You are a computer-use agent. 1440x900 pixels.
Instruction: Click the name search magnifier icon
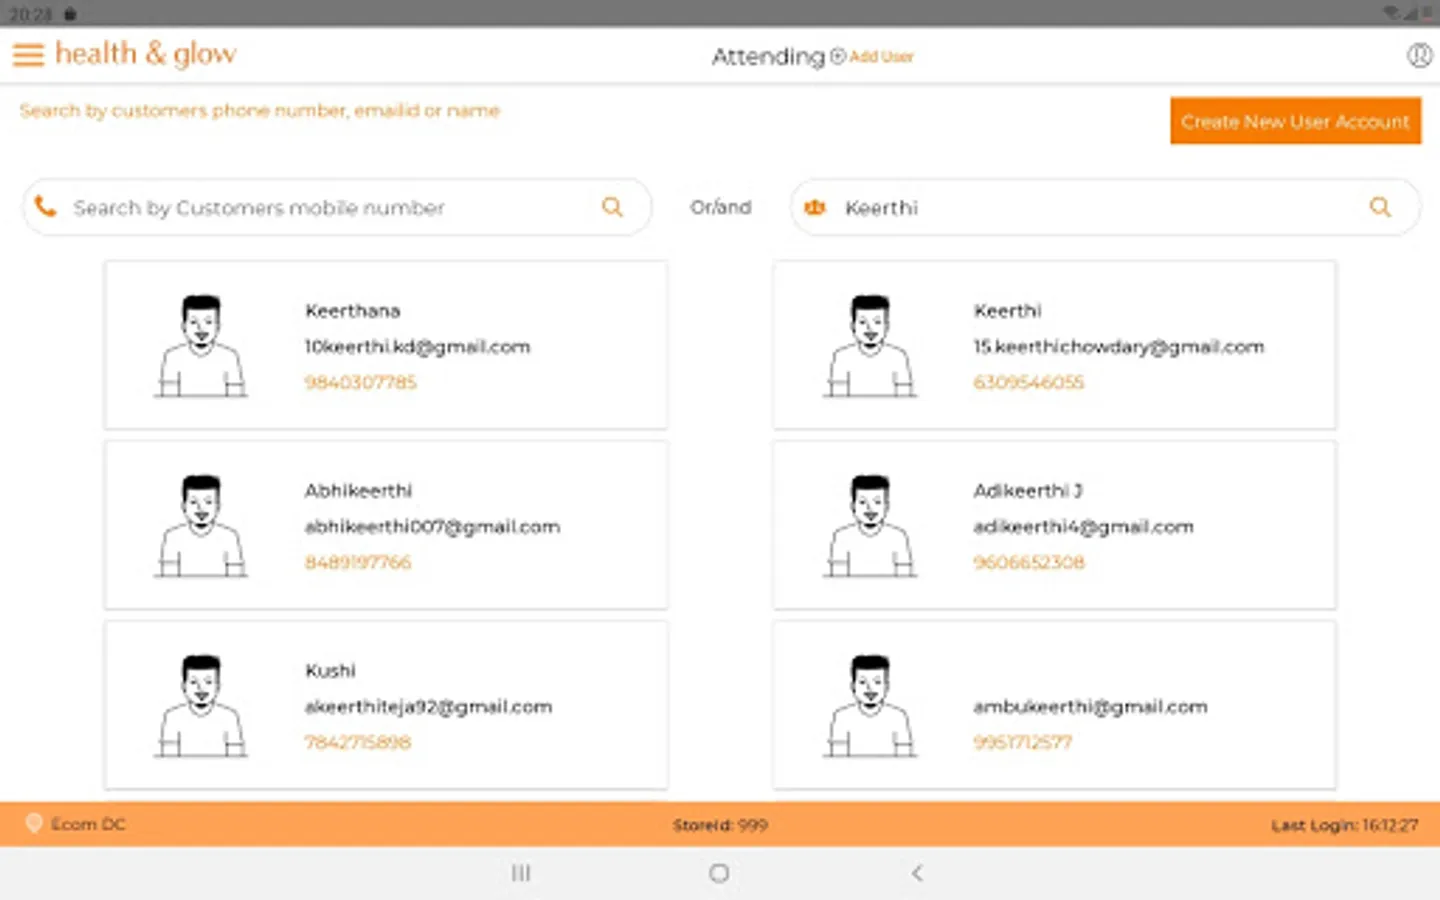pos(1380,207)
